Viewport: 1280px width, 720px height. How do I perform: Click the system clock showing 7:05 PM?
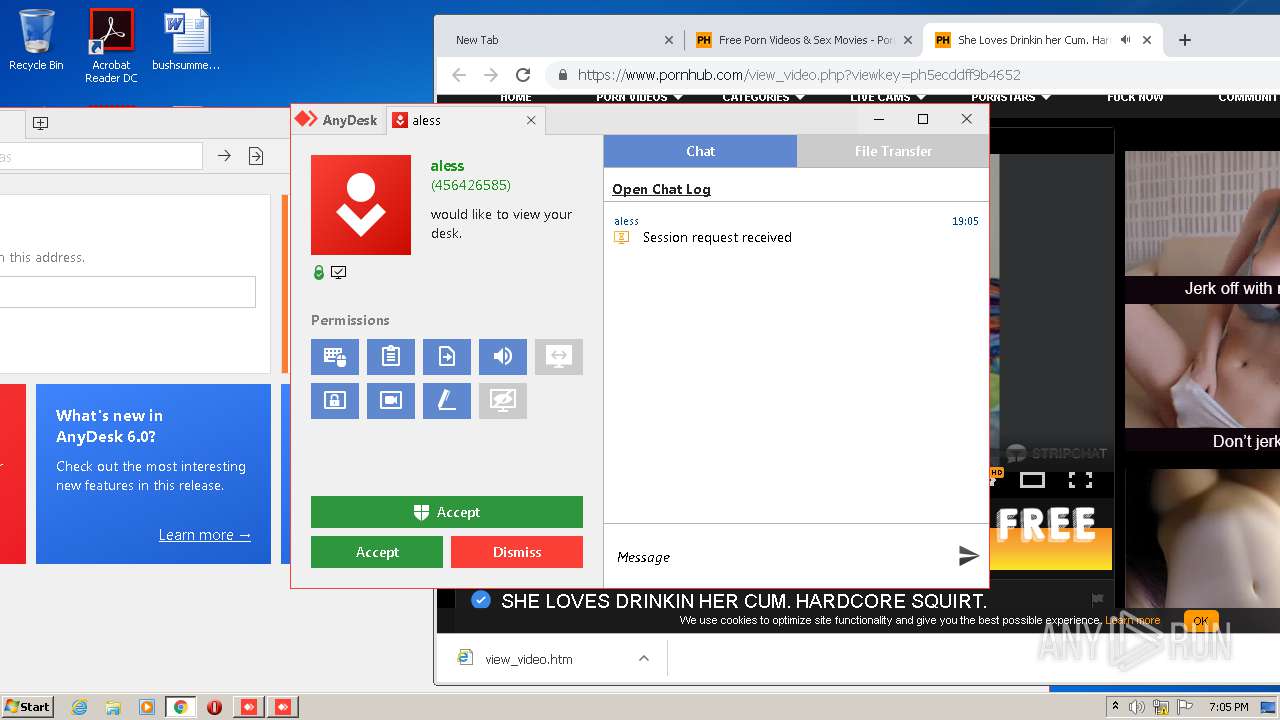1228,707
